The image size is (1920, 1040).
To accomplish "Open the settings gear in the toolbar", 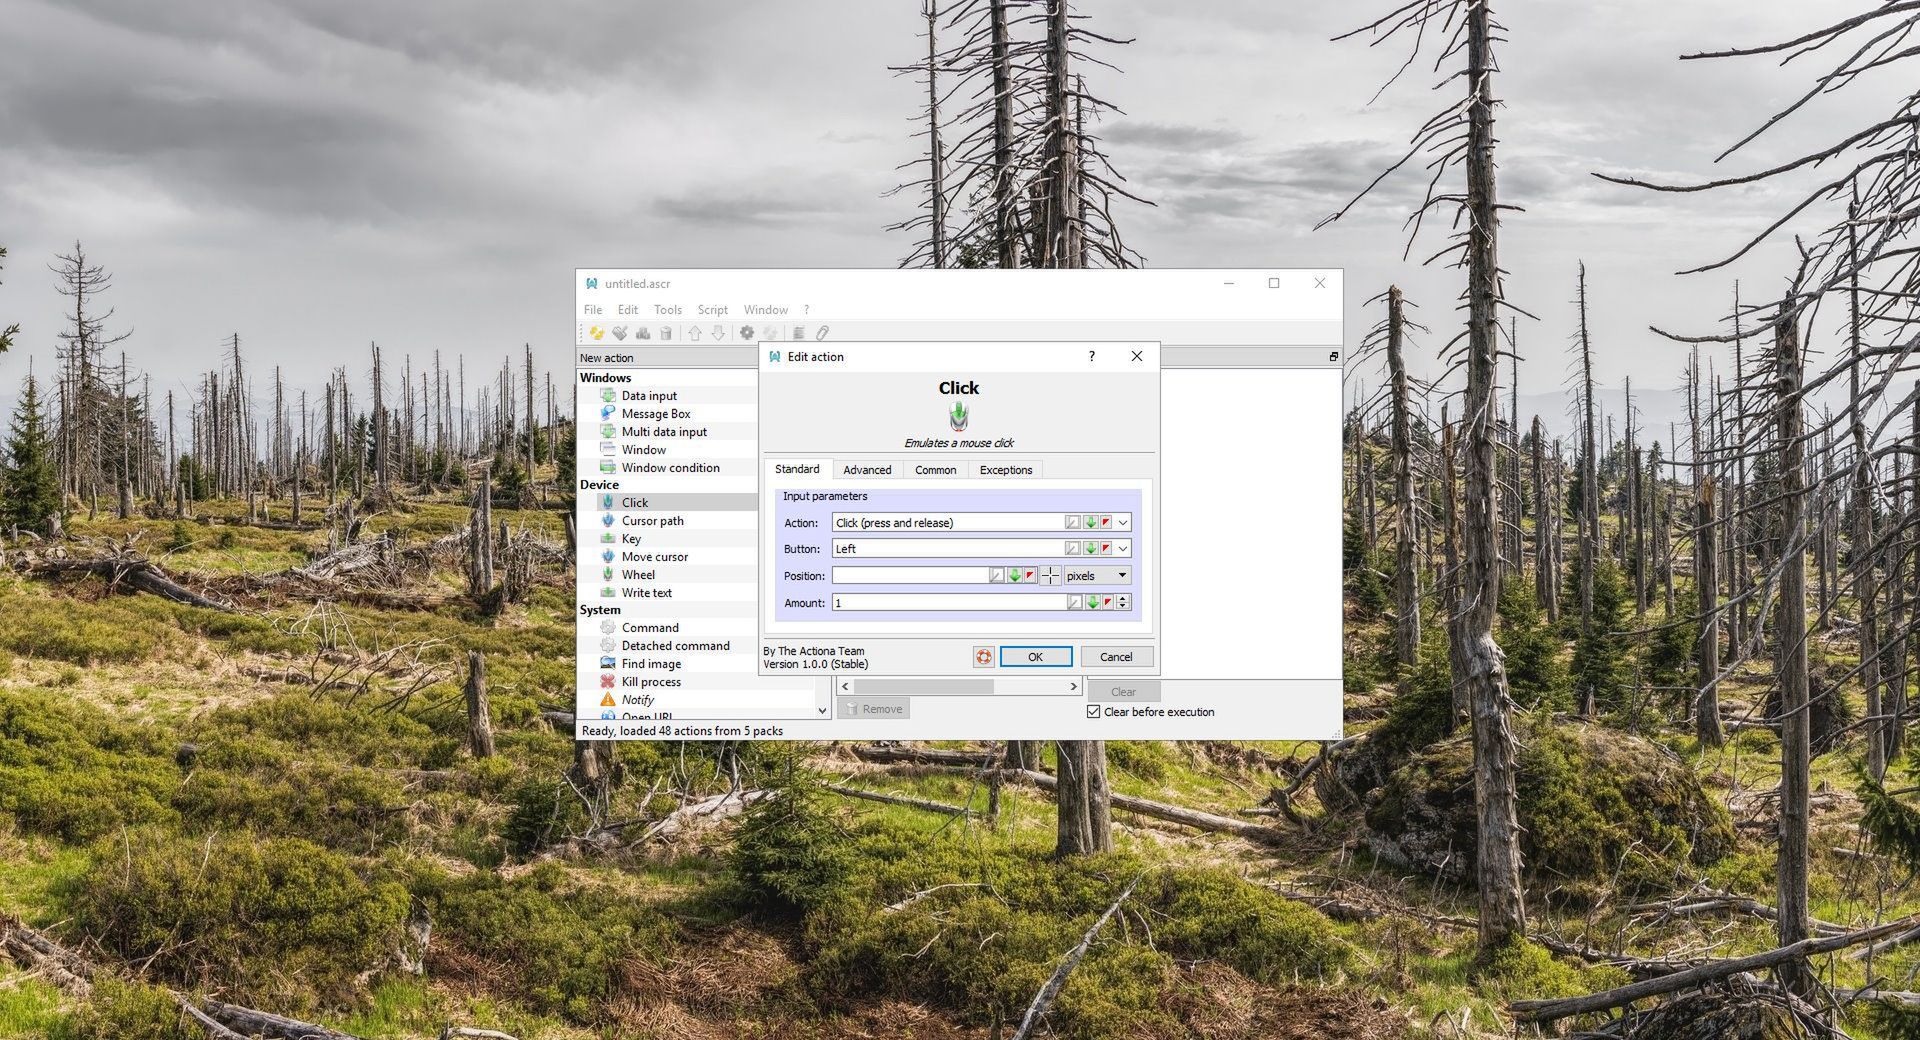I will click(745, 333).
